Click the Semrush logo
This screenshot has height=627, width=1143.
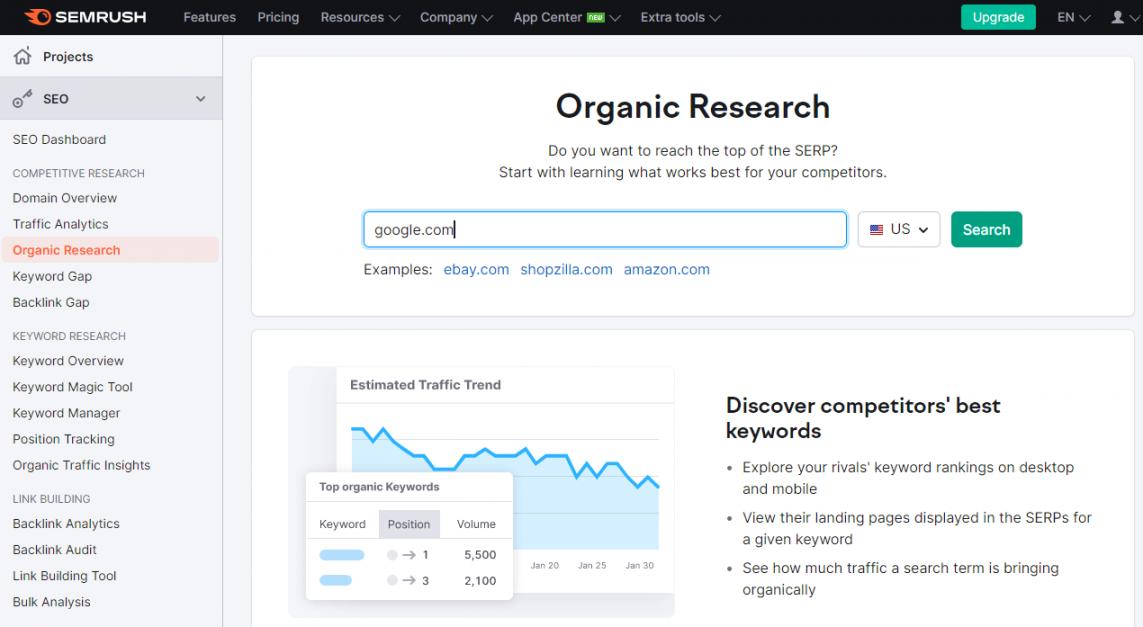(x=85, y=17)
